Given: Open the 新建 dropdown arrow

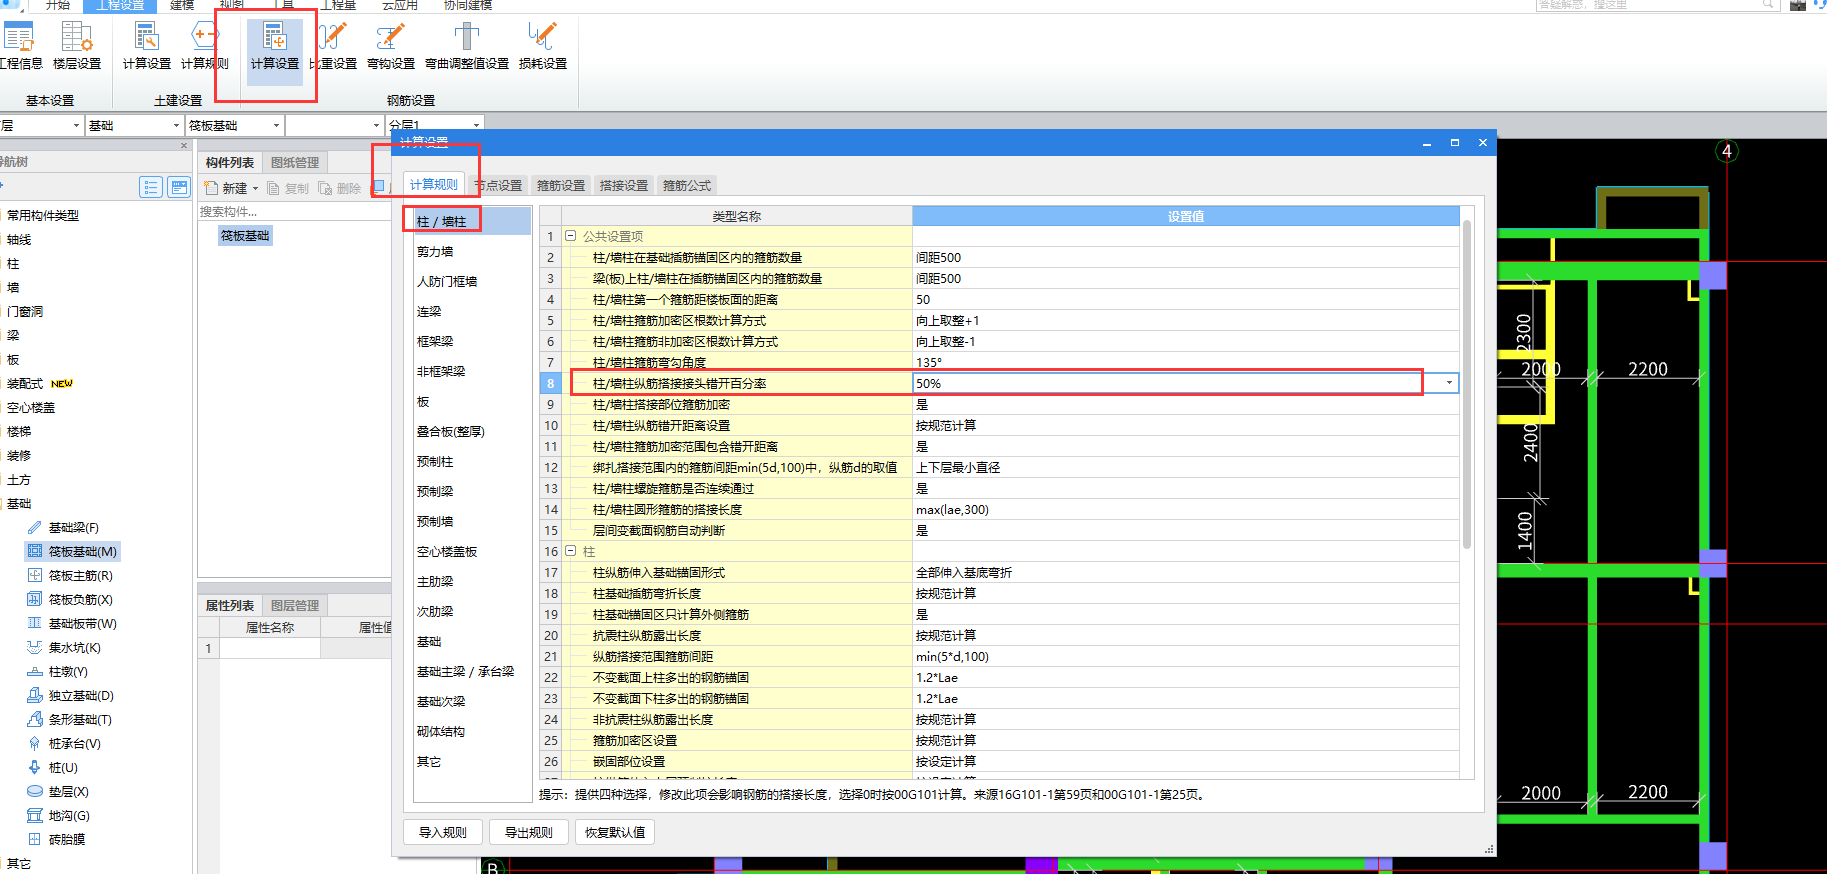Looking at the screenshot, I should point(255,188).
